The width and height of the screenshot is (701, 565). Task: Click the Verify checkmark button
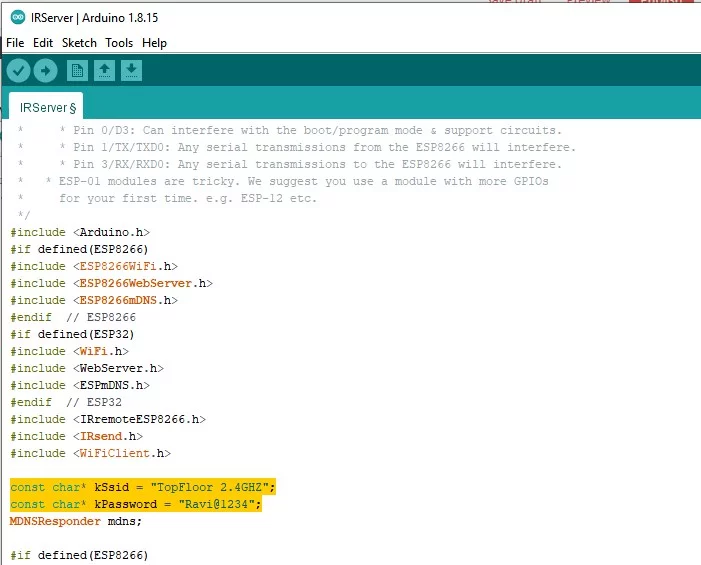pos(18,71)
